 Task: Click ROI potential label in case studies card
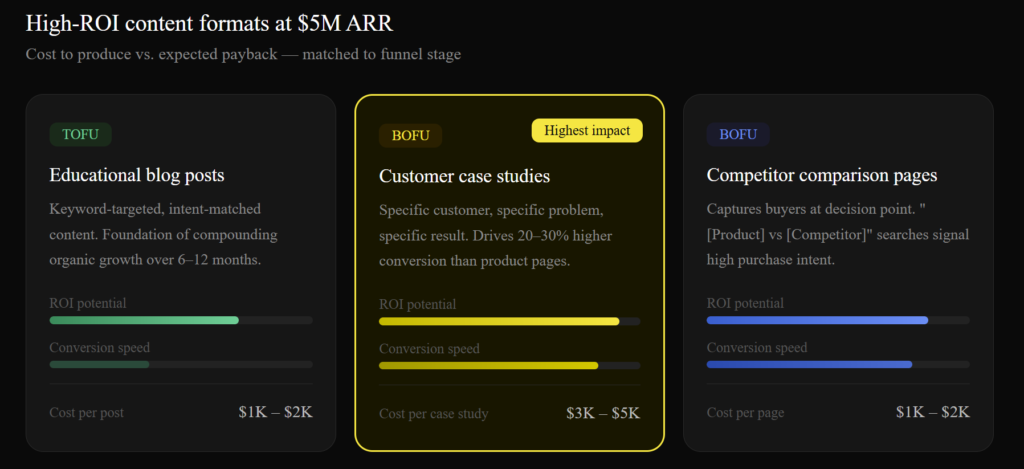click(x=417, y=304)
